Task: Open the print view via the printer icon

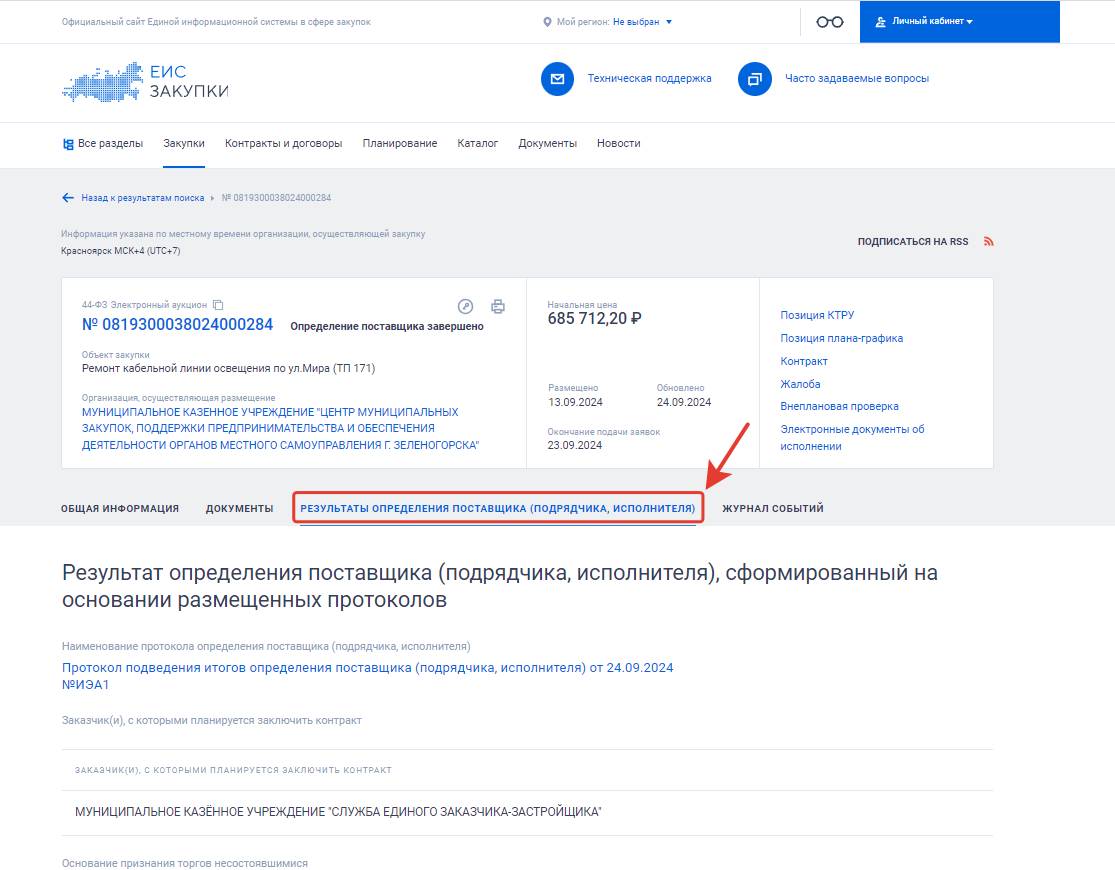Action: pos(496,307)
